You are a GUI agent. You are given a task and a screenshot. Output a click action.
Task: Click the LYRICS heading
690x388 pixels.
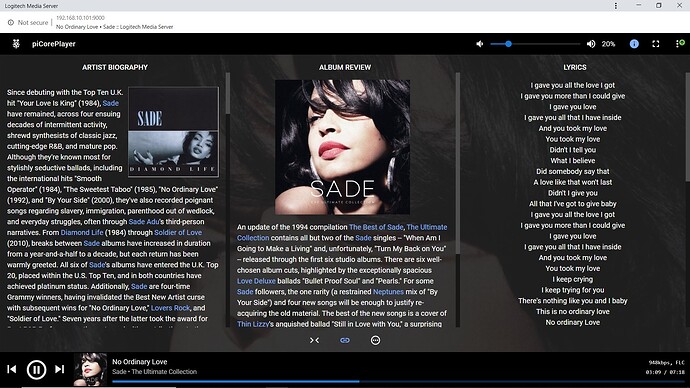(575, 67)
